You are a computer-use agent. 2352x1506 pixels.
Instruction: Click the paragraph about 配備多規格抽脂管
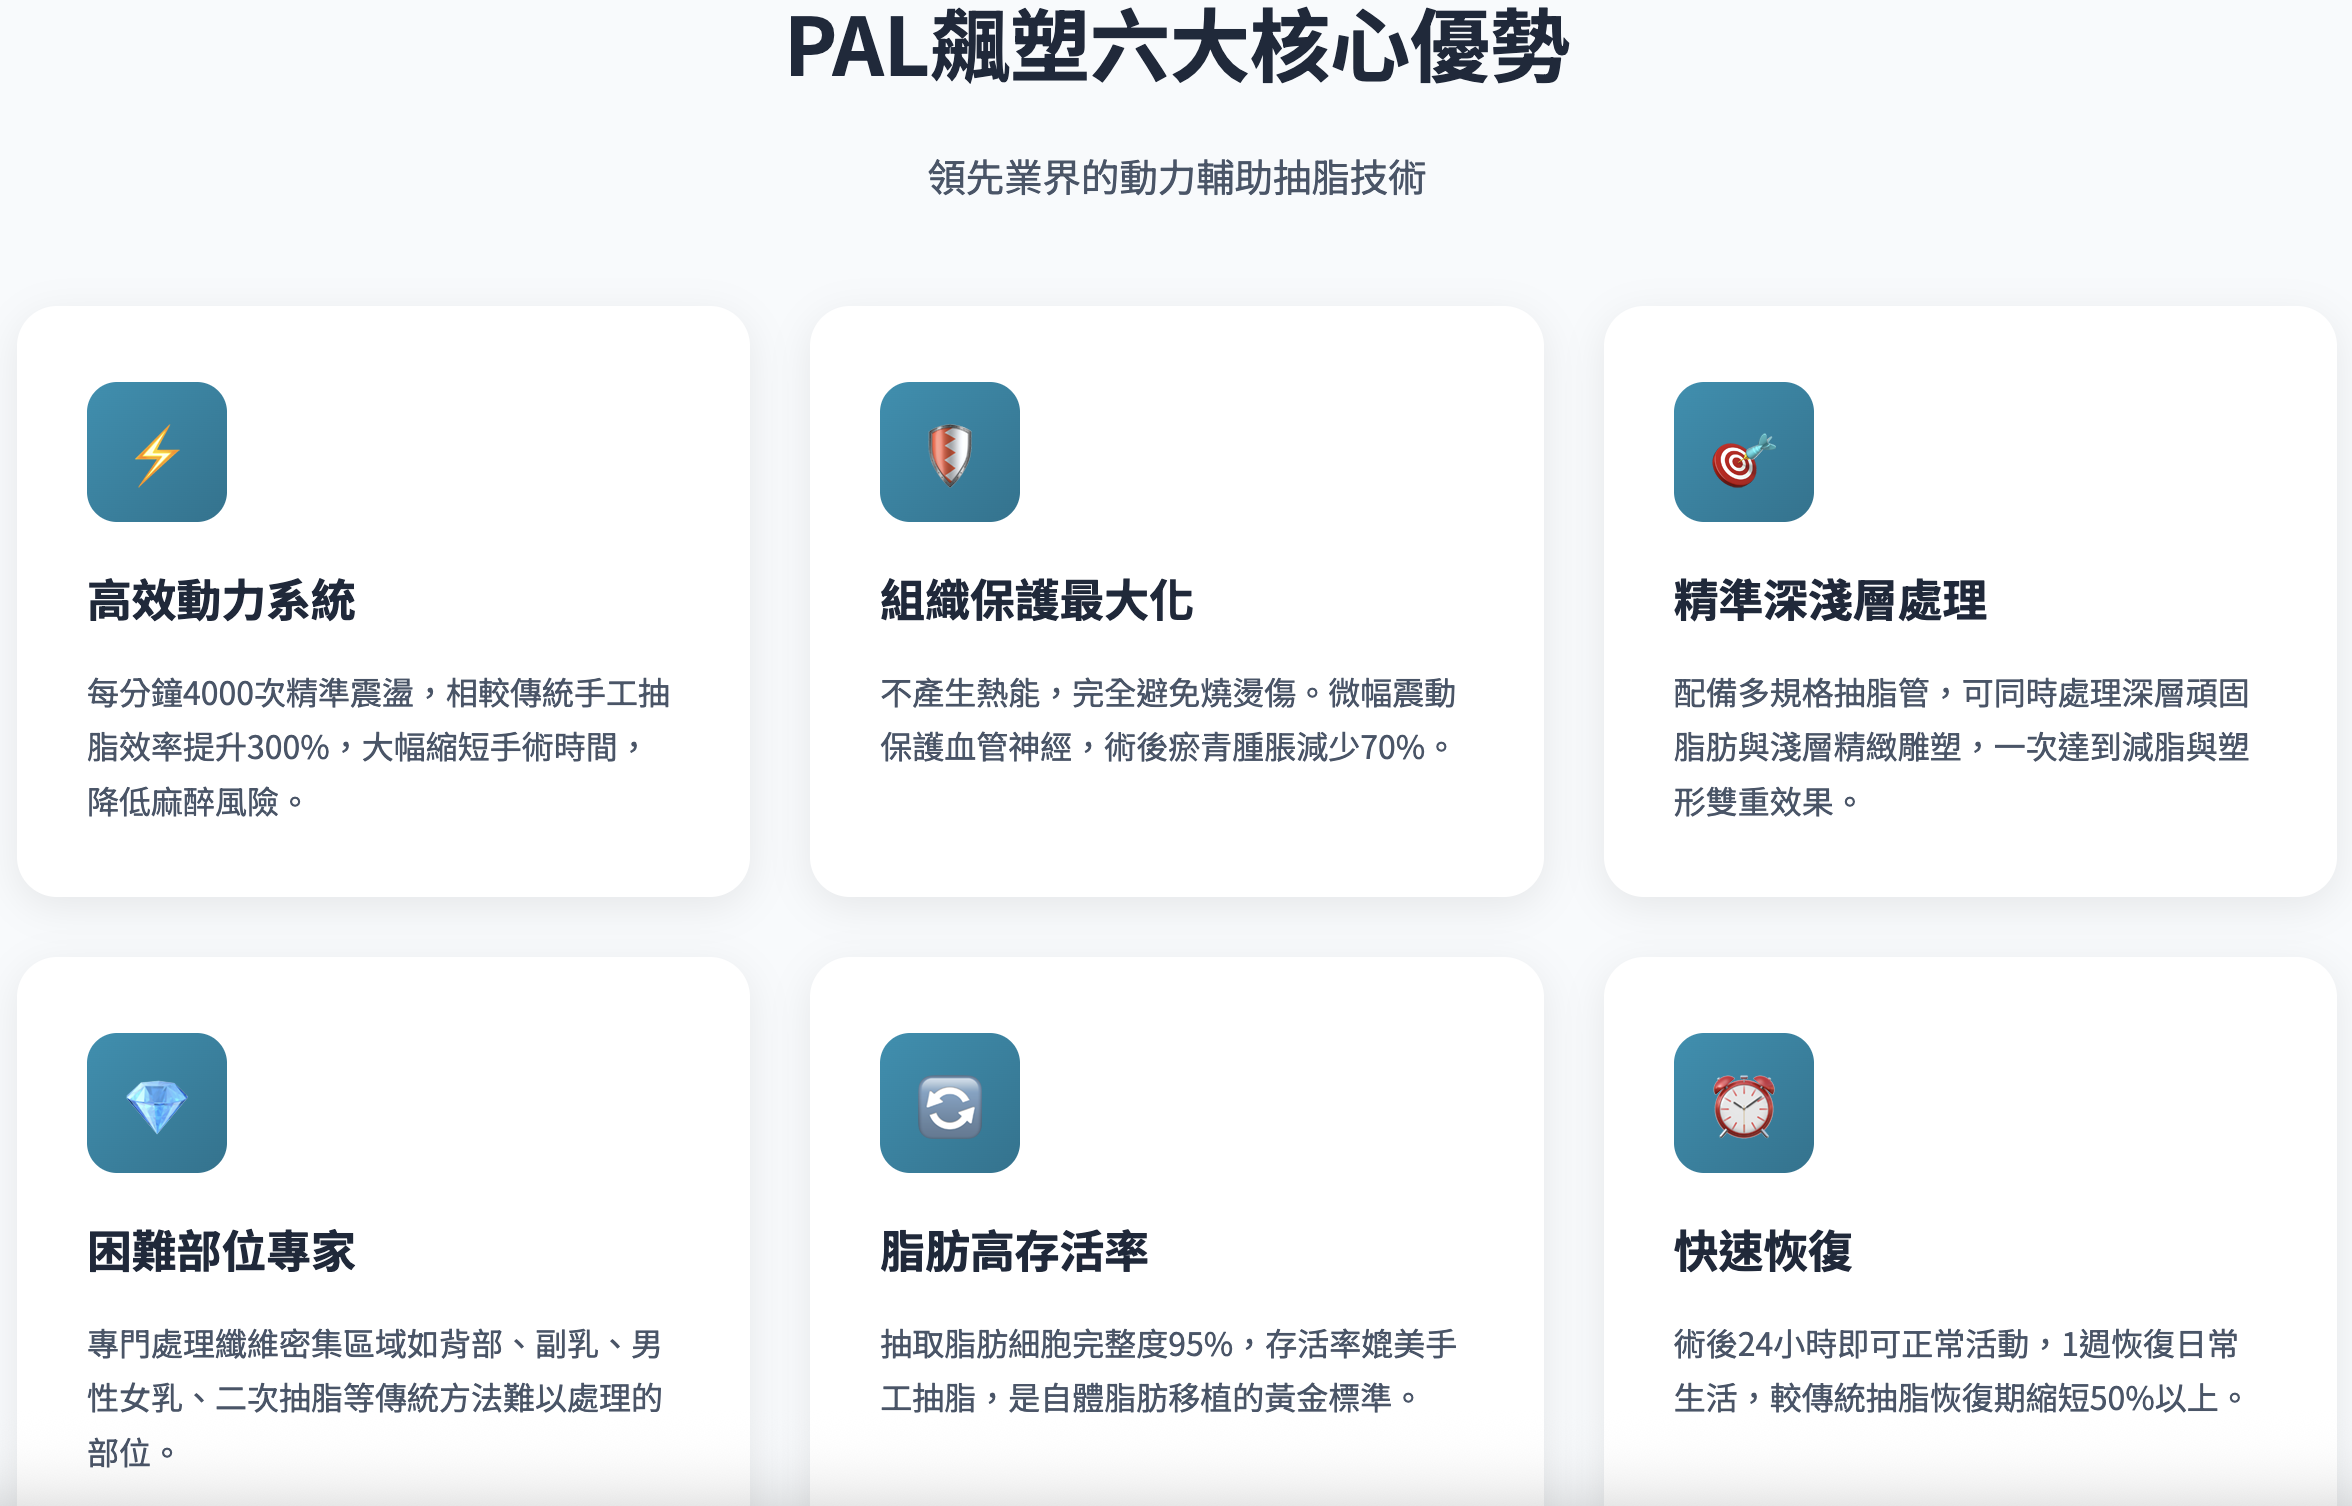point(1960,747)
